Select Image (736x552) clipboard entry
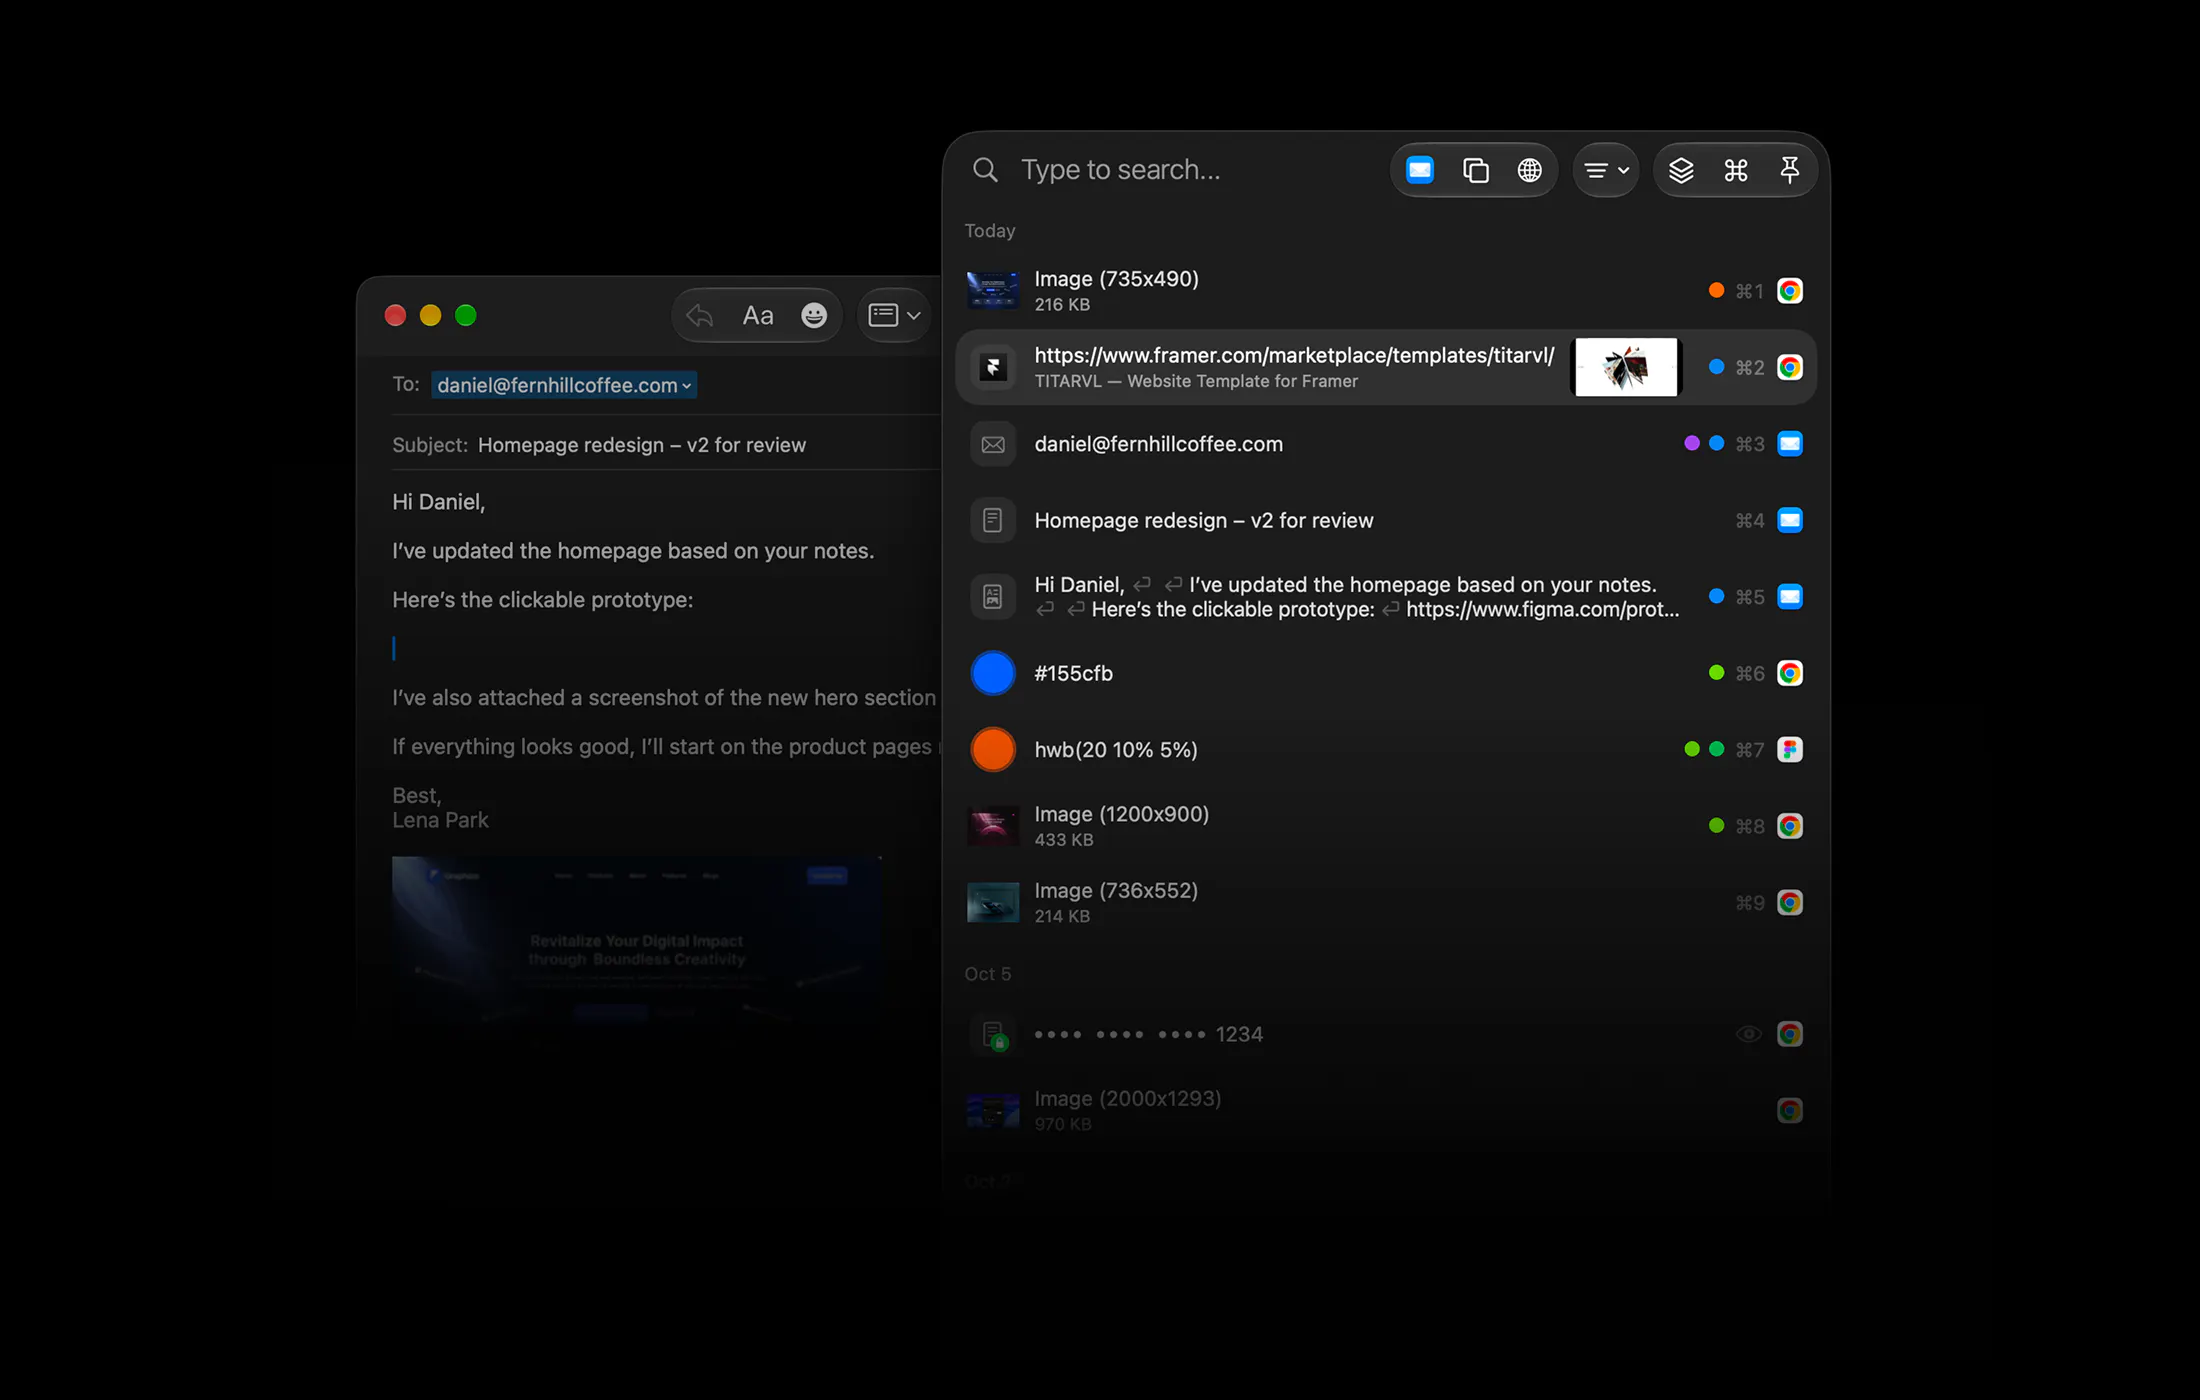 [1386, 903]
